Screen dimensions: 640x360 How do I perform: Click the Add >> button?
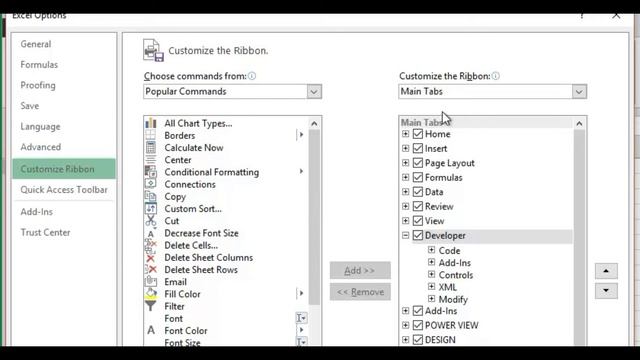coord(360,270)
